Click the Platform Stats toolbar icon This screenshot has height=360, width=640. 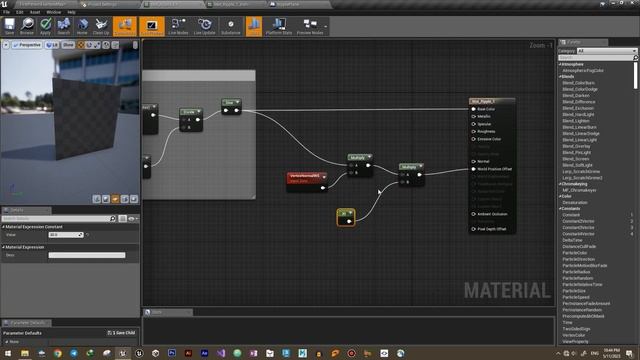[279, 26]
